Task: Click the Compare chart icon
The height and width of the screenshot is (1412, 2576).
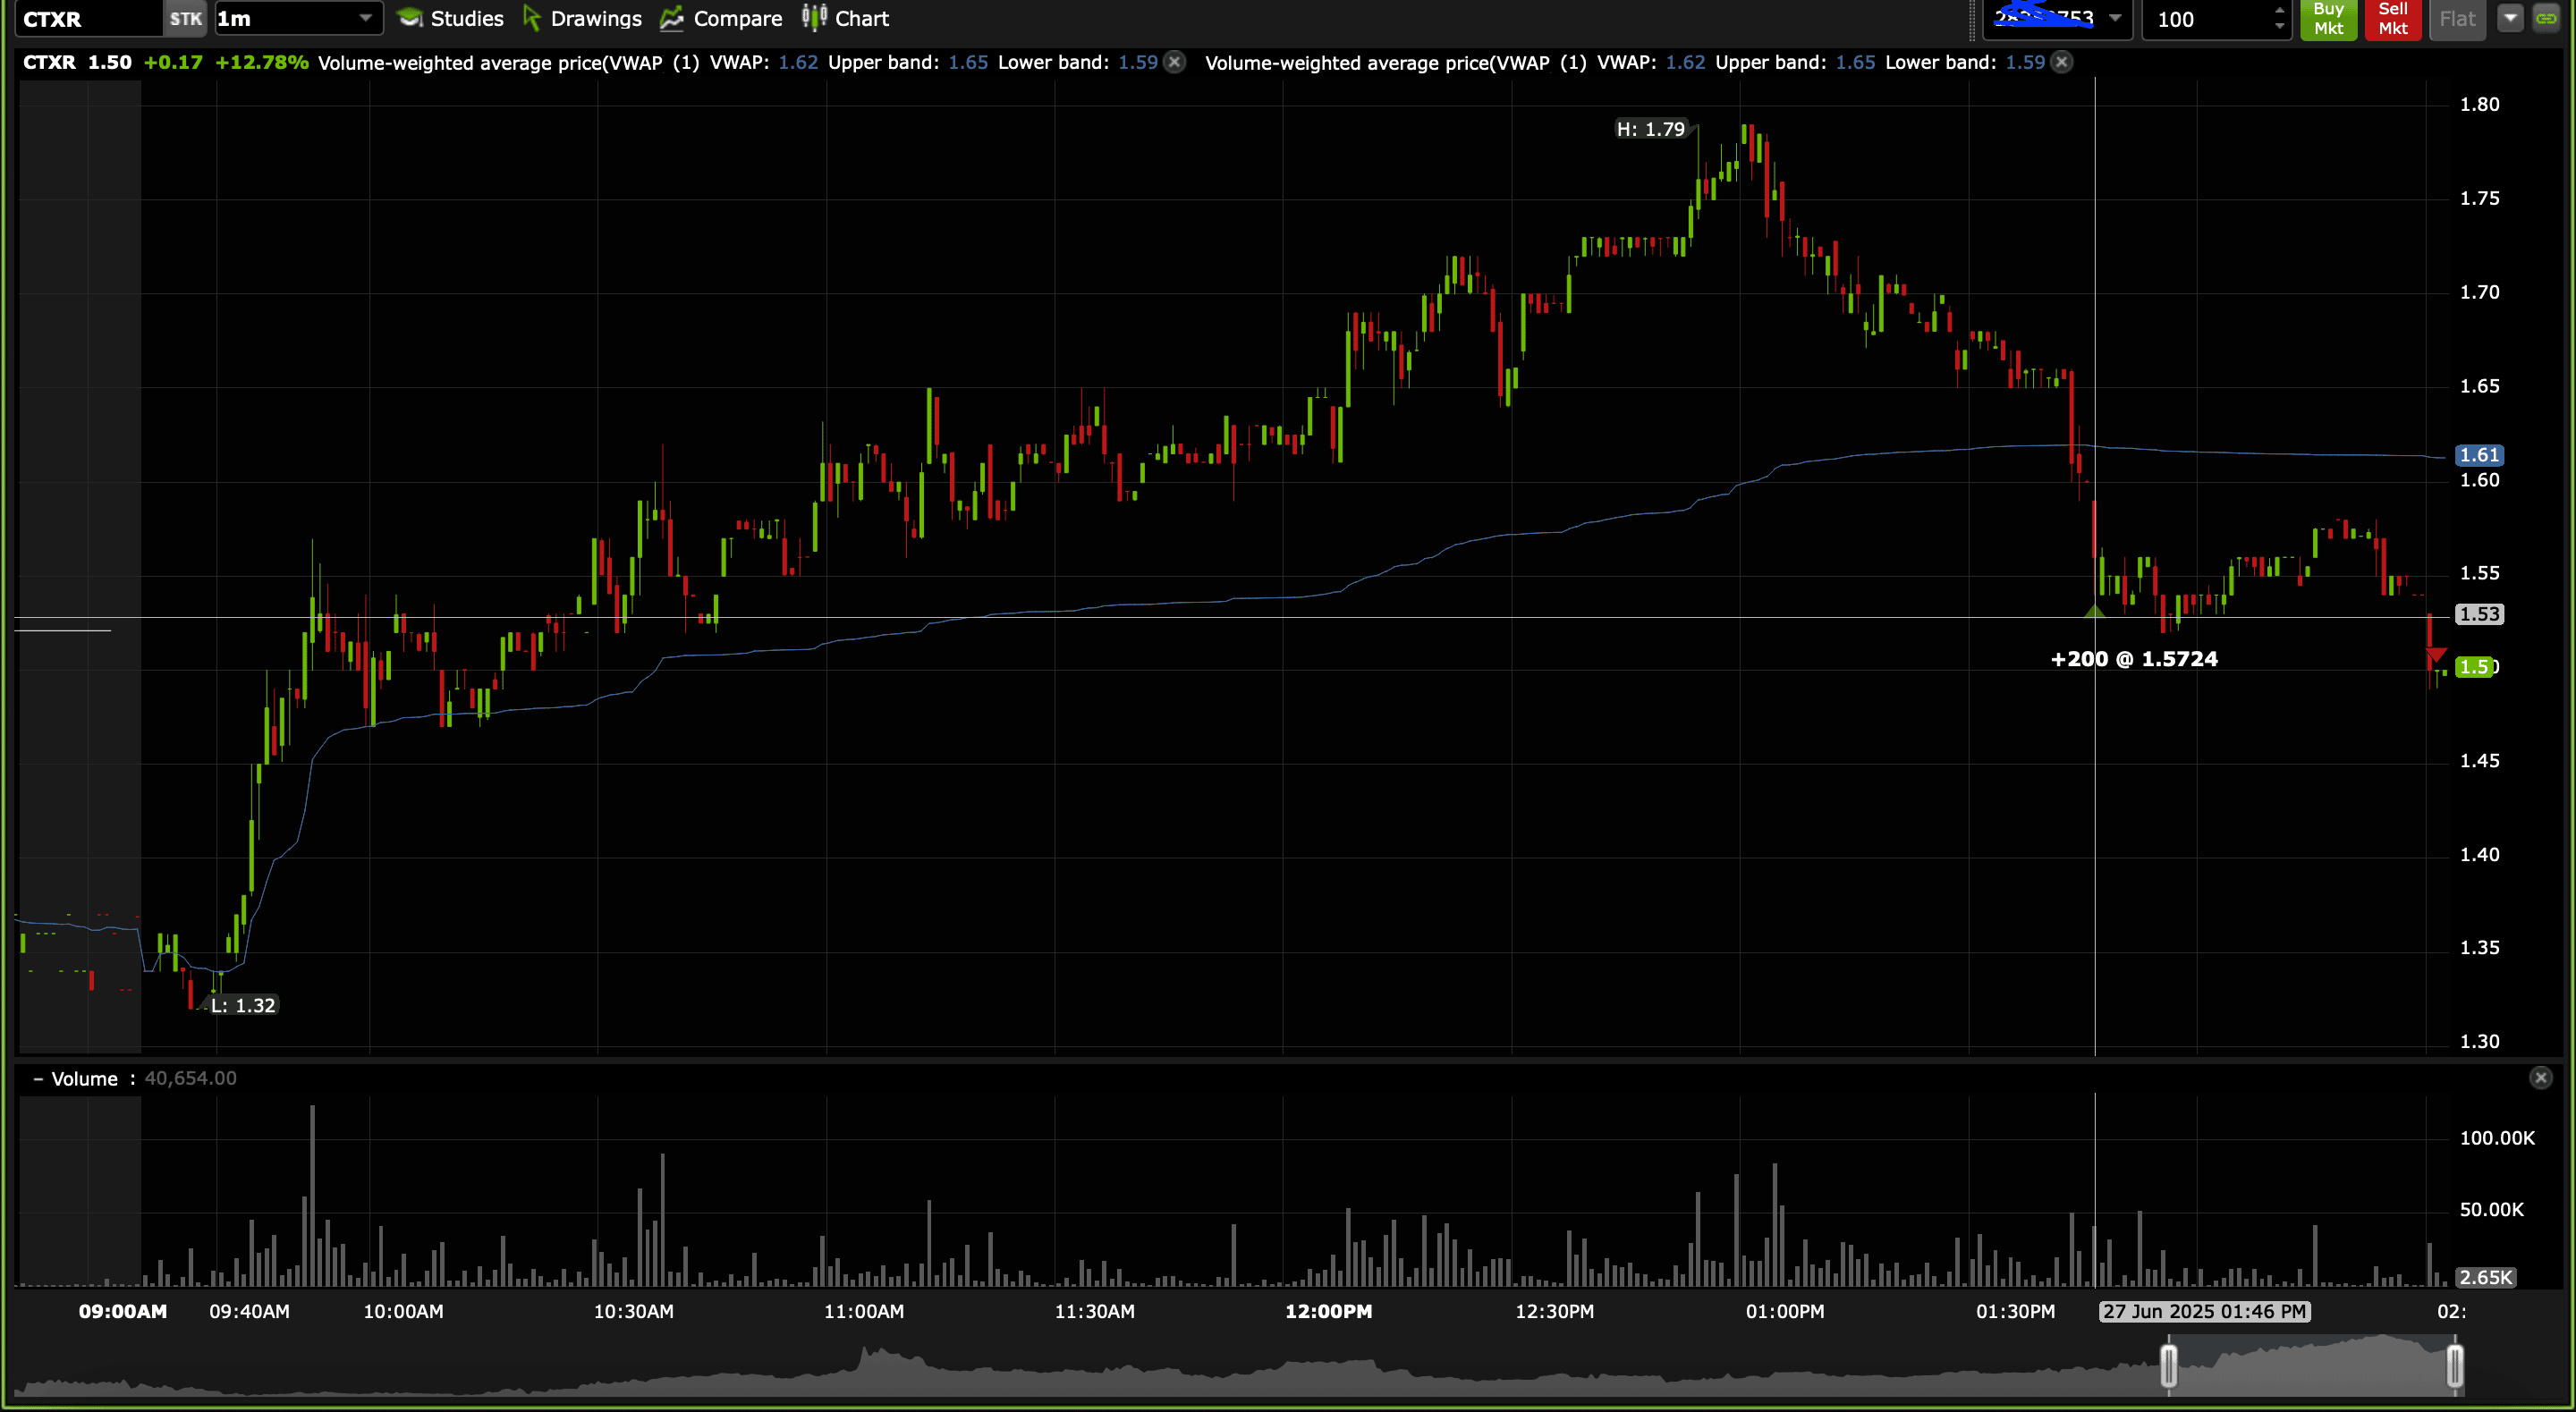Action: [671, 18]
